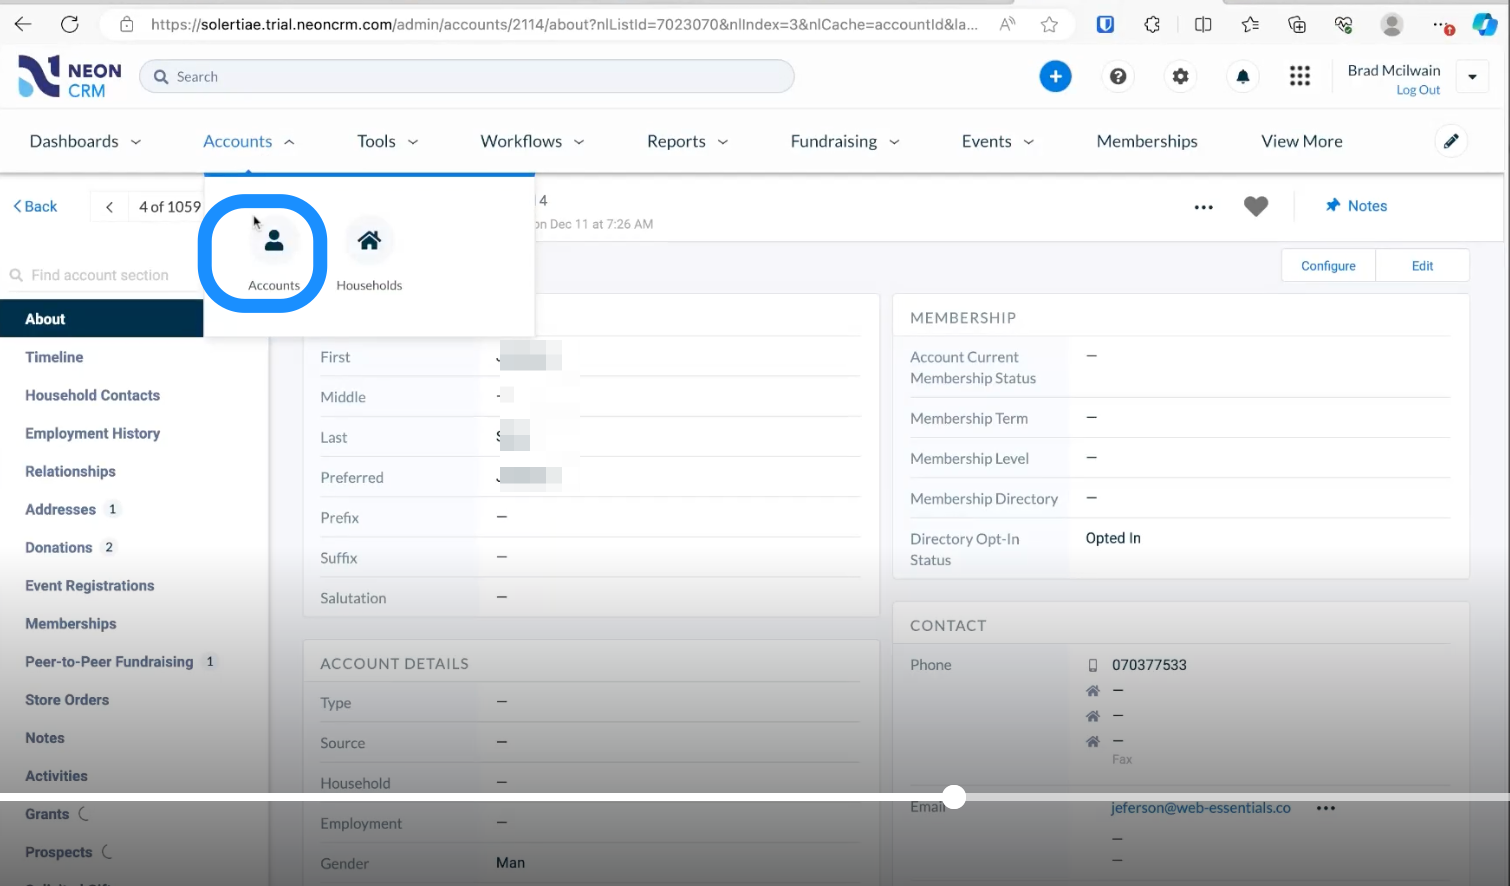Click read aloud icon in address bar

(1007, 25)
